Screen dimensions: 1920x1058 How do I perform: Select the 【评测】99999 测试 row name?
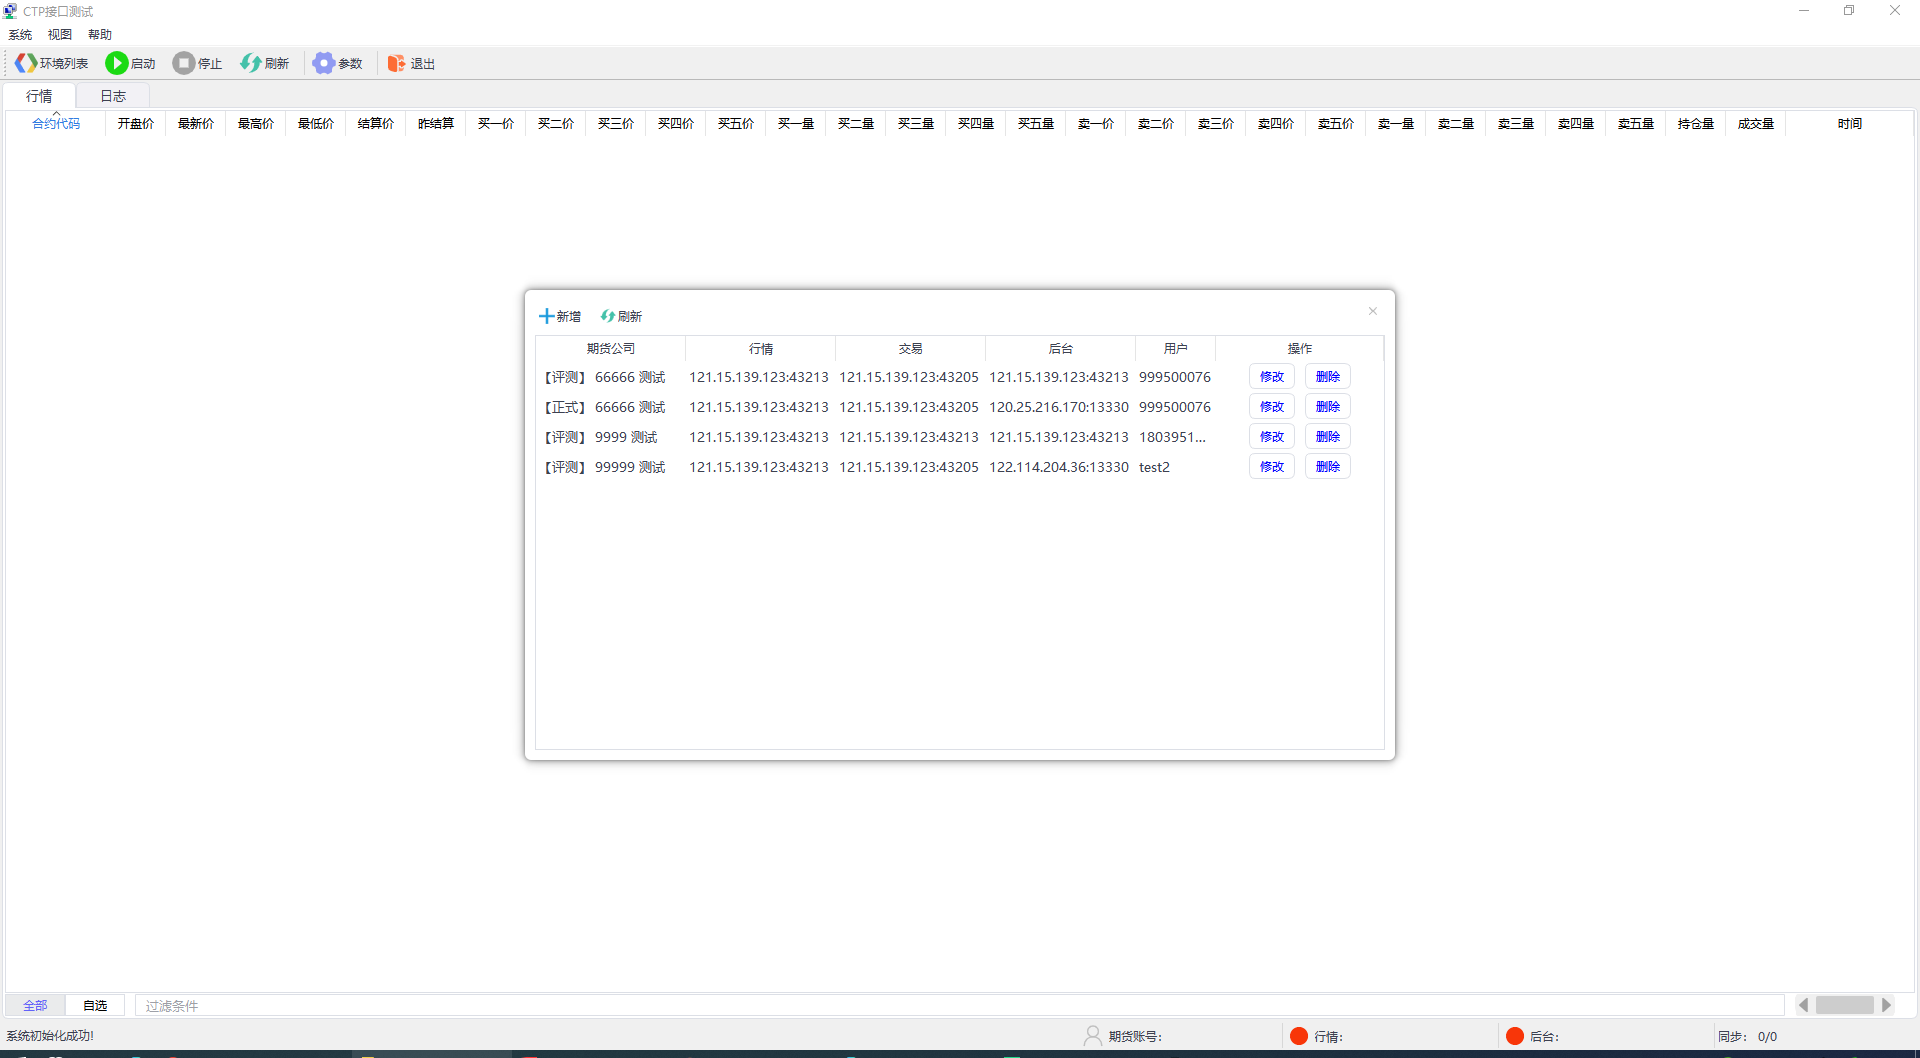click(x=605, y=467)
